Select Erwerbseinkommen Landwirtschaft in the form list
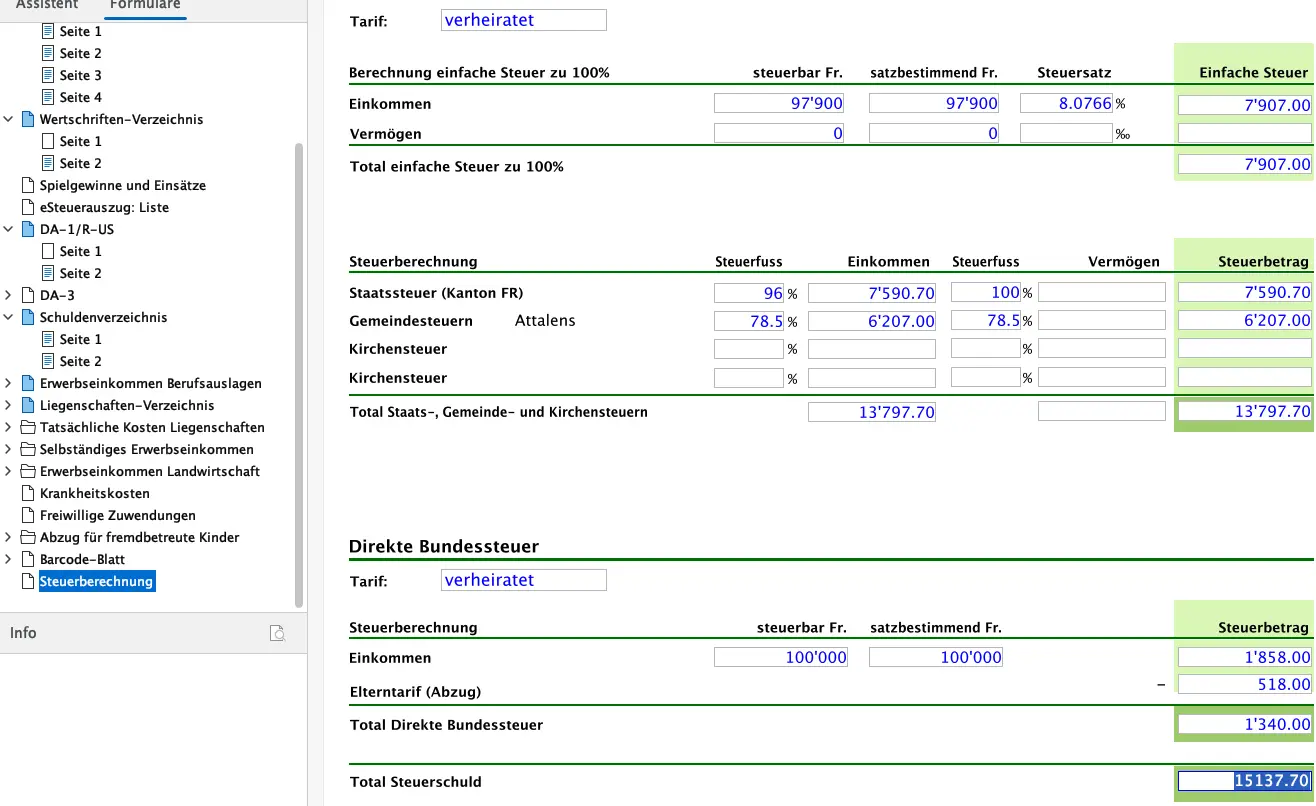 point(149,471)
